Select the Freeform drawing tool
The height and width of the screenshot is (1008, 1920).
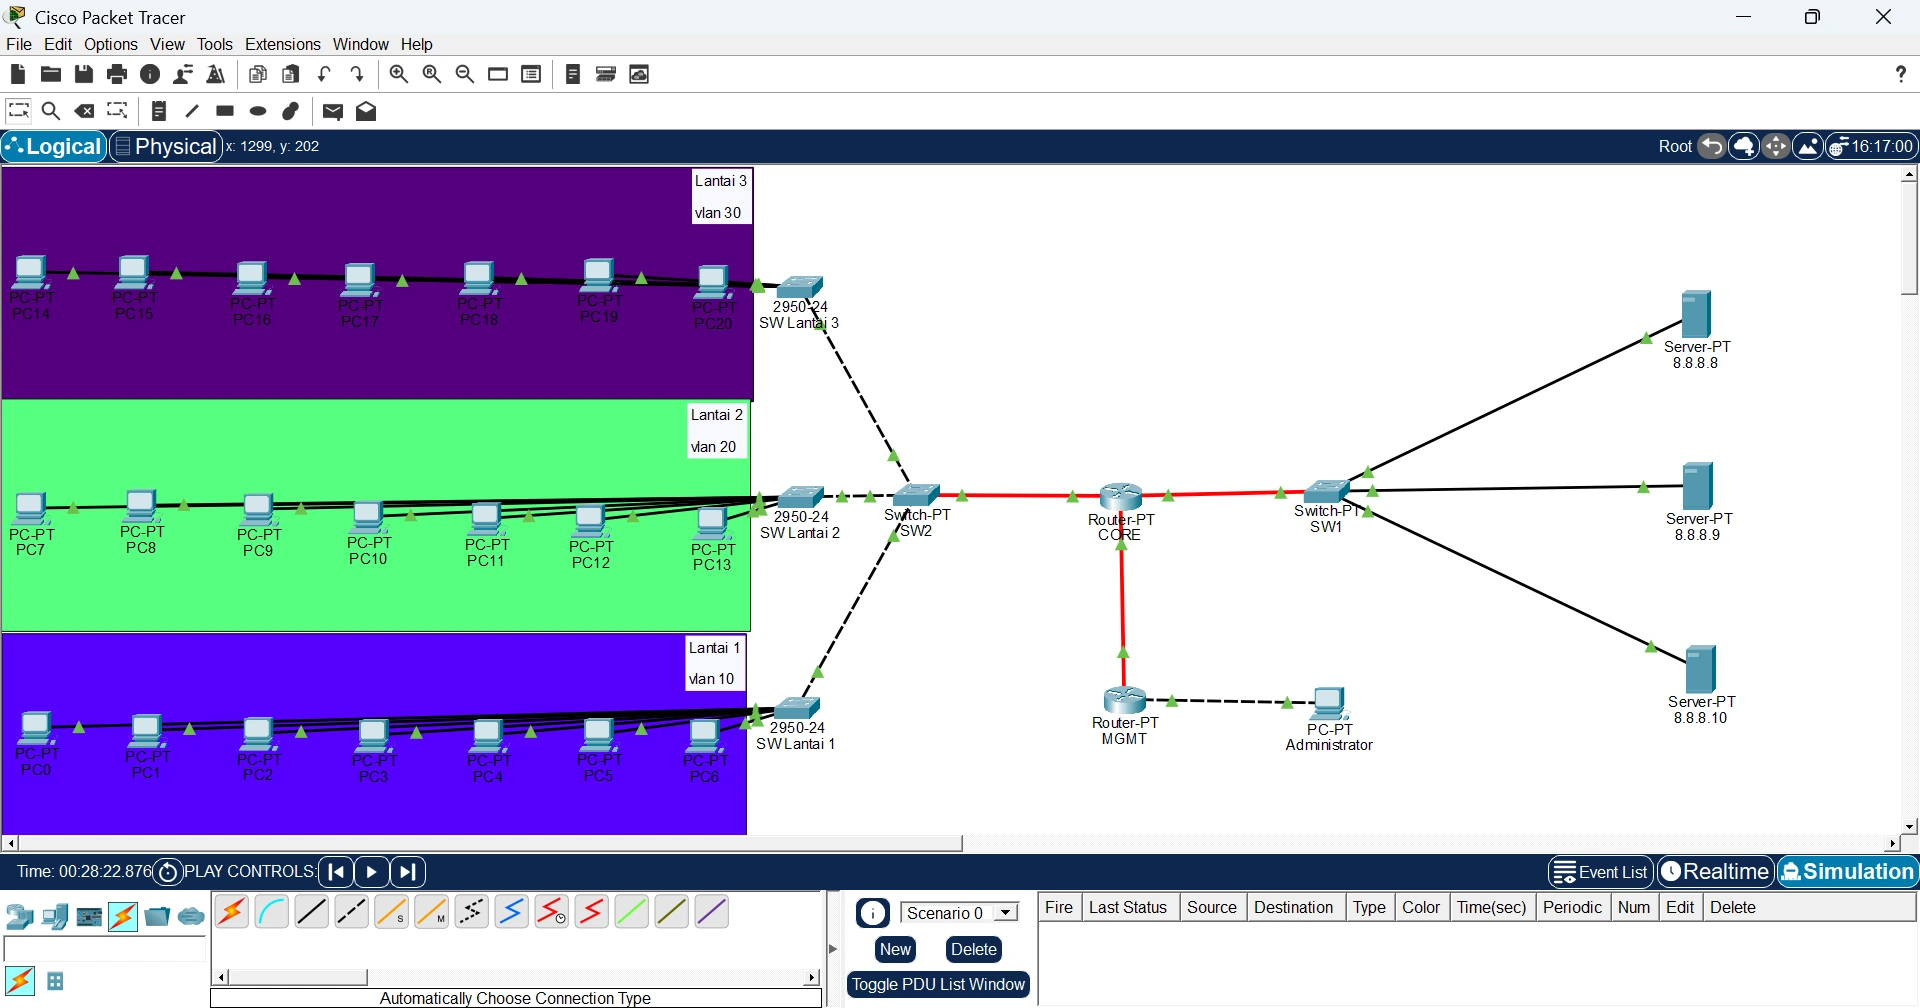[291, 111]
